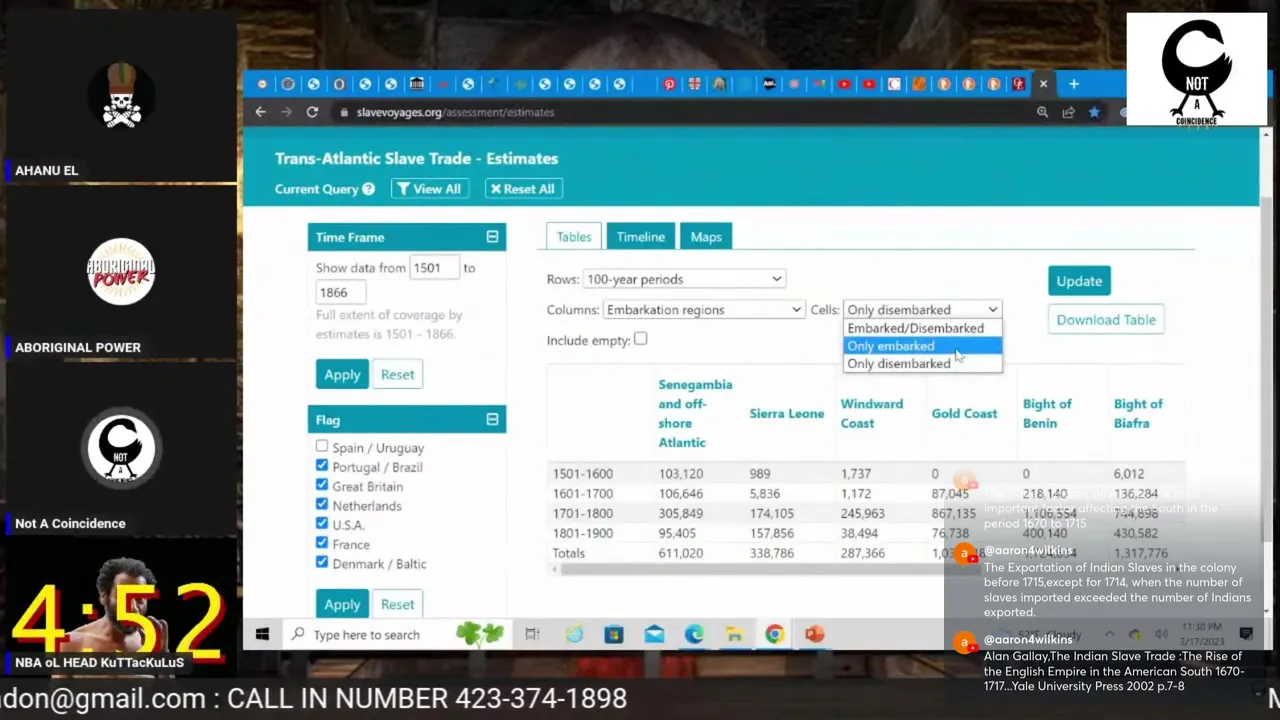The height and width of the screenshot is (720, 1280).
Task: Go back using the browser back arrow
Action: click(261, 112)
